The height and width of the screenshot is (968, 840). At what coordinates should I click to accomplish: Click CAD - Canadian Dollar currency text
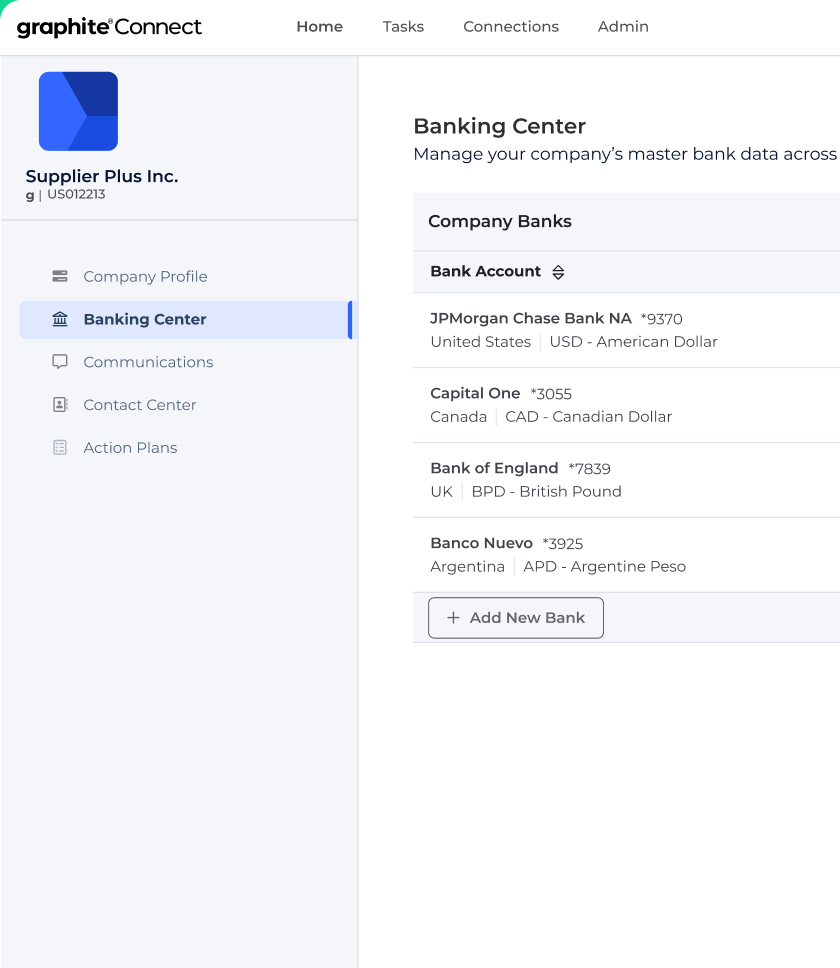pos(588,417)
